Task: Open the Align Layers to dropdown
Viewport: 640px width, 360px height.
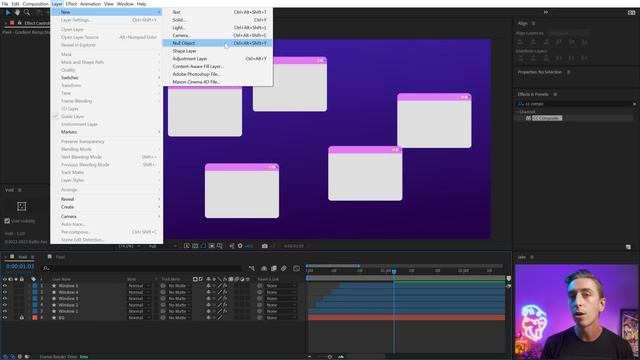Action: pyautogui.click(x=569, y=33)
